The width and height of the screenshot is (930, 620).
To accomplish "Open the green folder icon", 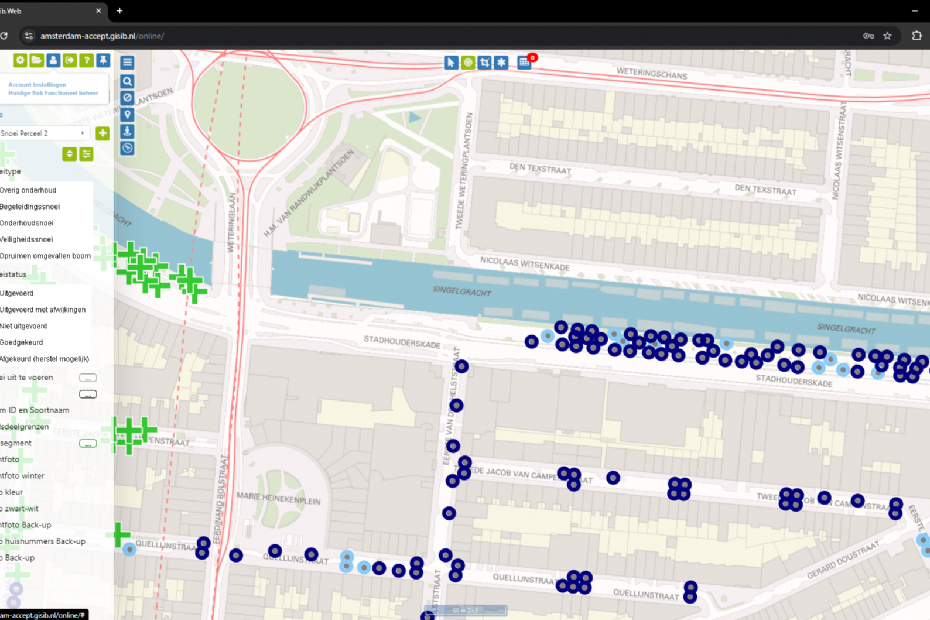I will (36, 61).
